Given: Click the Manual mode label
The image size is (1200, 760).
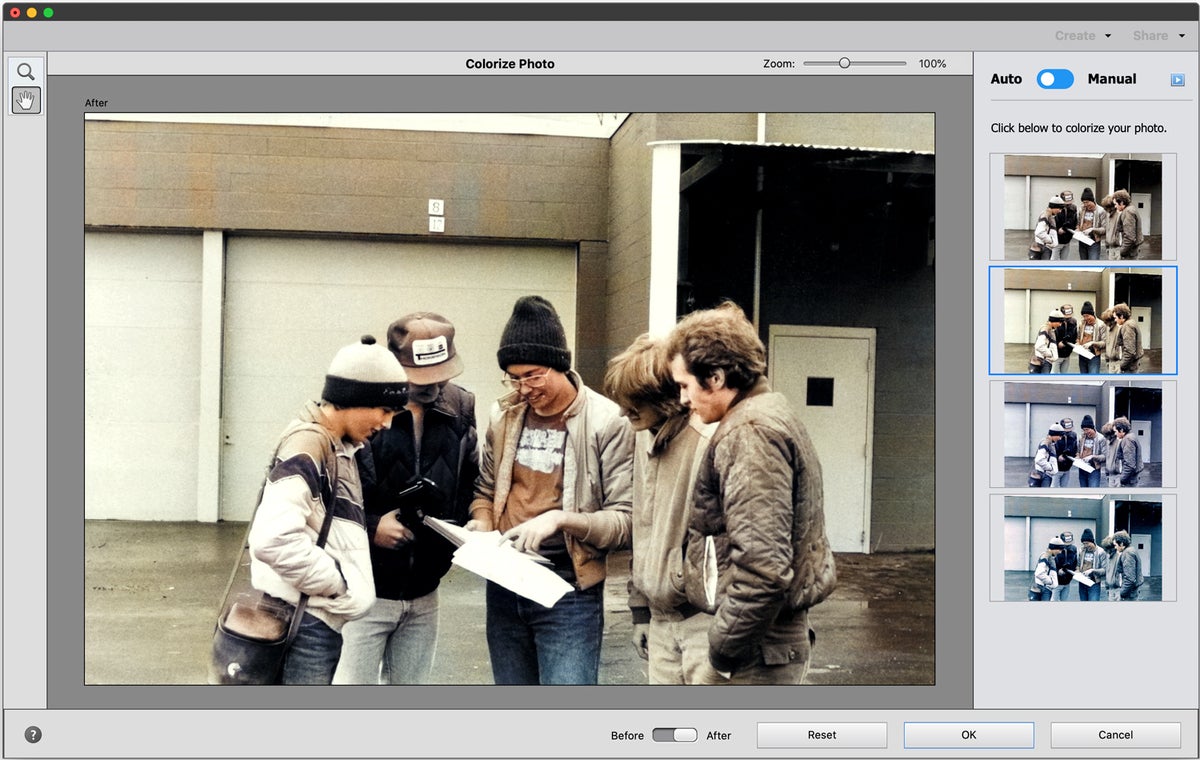Looking at the screenshot, I should pos(1112,79).
